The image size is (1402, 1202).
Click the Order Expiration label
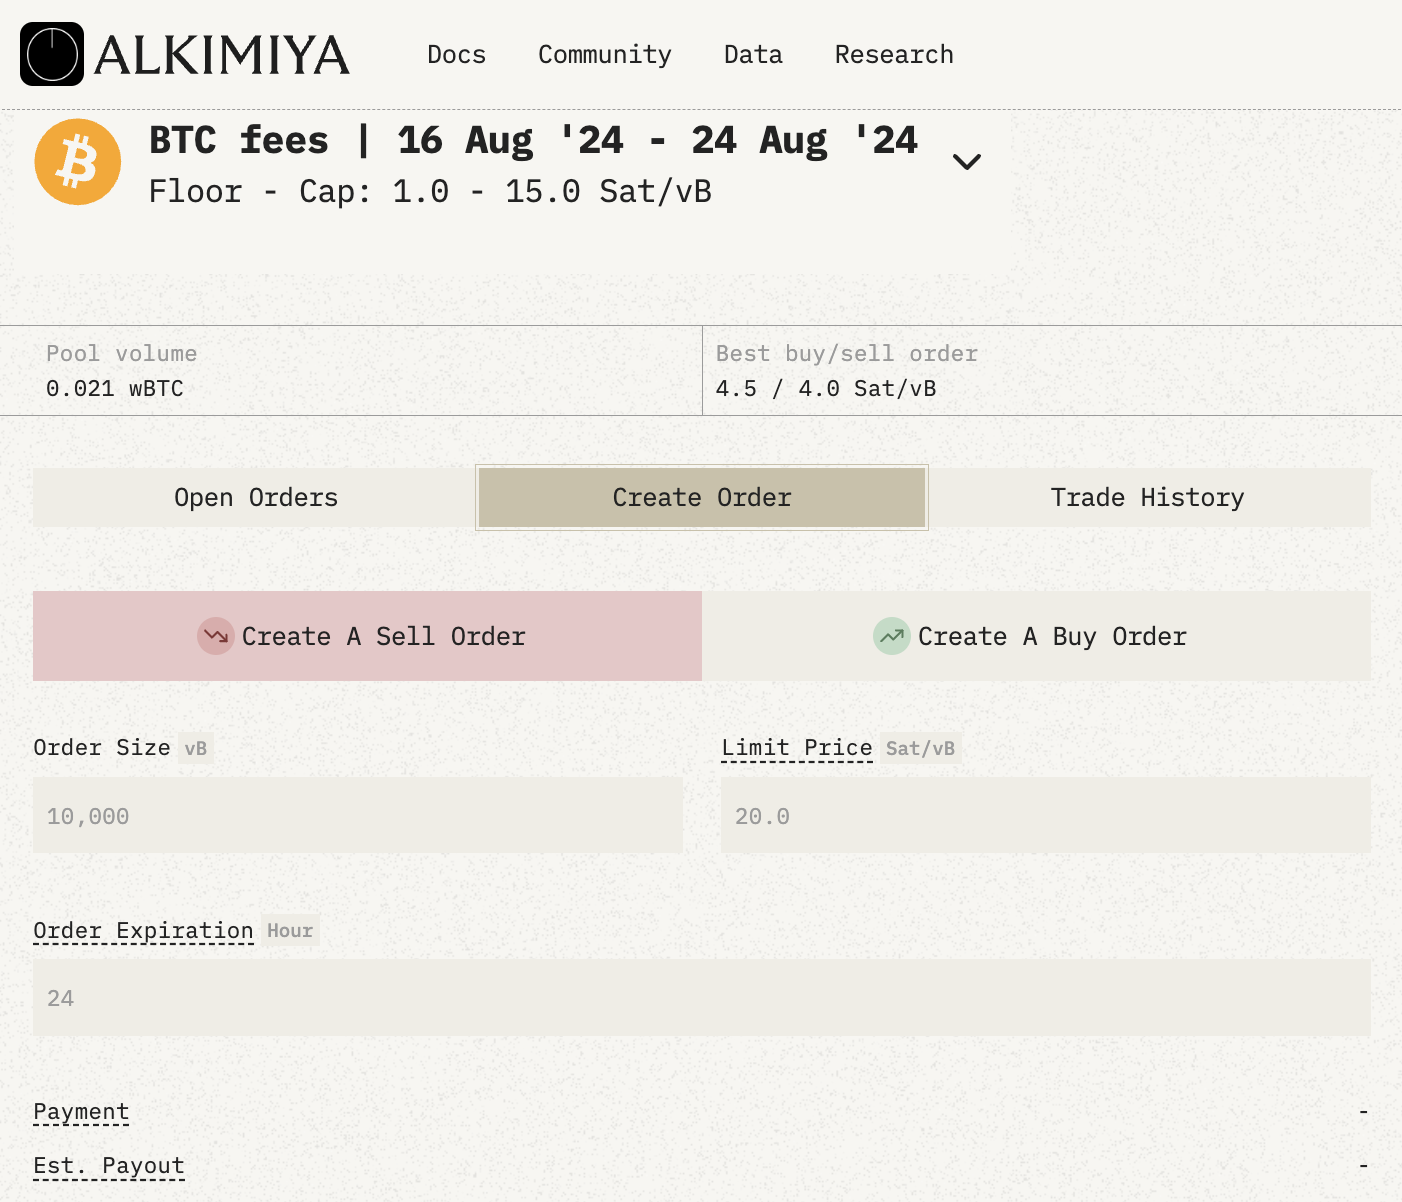pyautogui.click(x=143, y=931)
